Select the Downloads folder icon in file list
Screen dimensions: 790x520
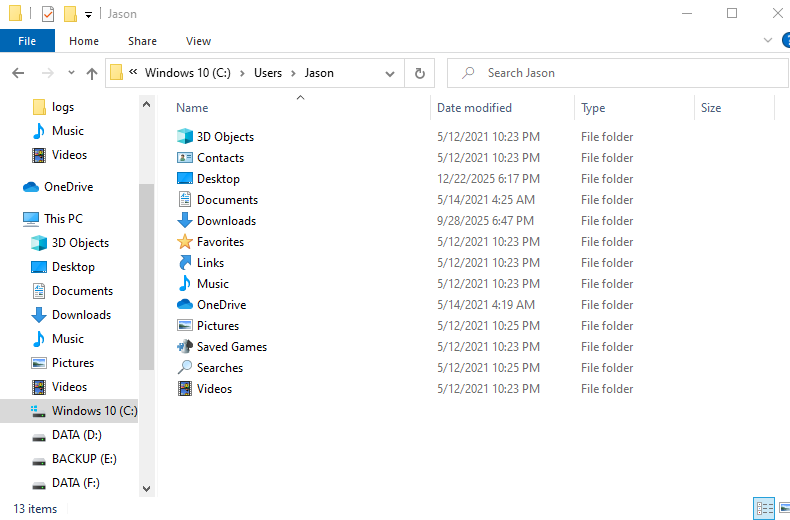coord(185,220)
